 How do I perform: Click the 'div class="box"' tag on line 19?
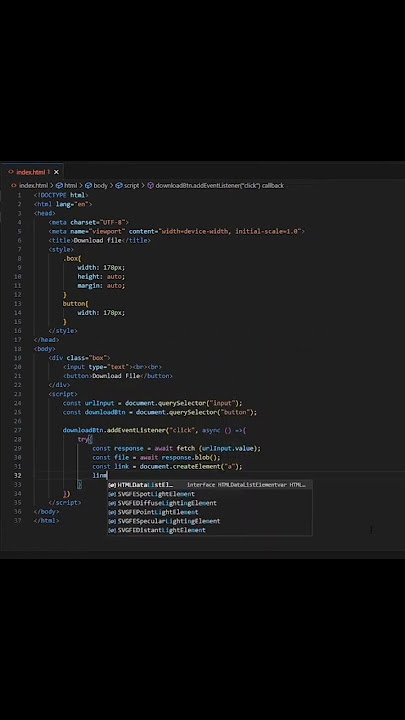(x=79, y=358)
